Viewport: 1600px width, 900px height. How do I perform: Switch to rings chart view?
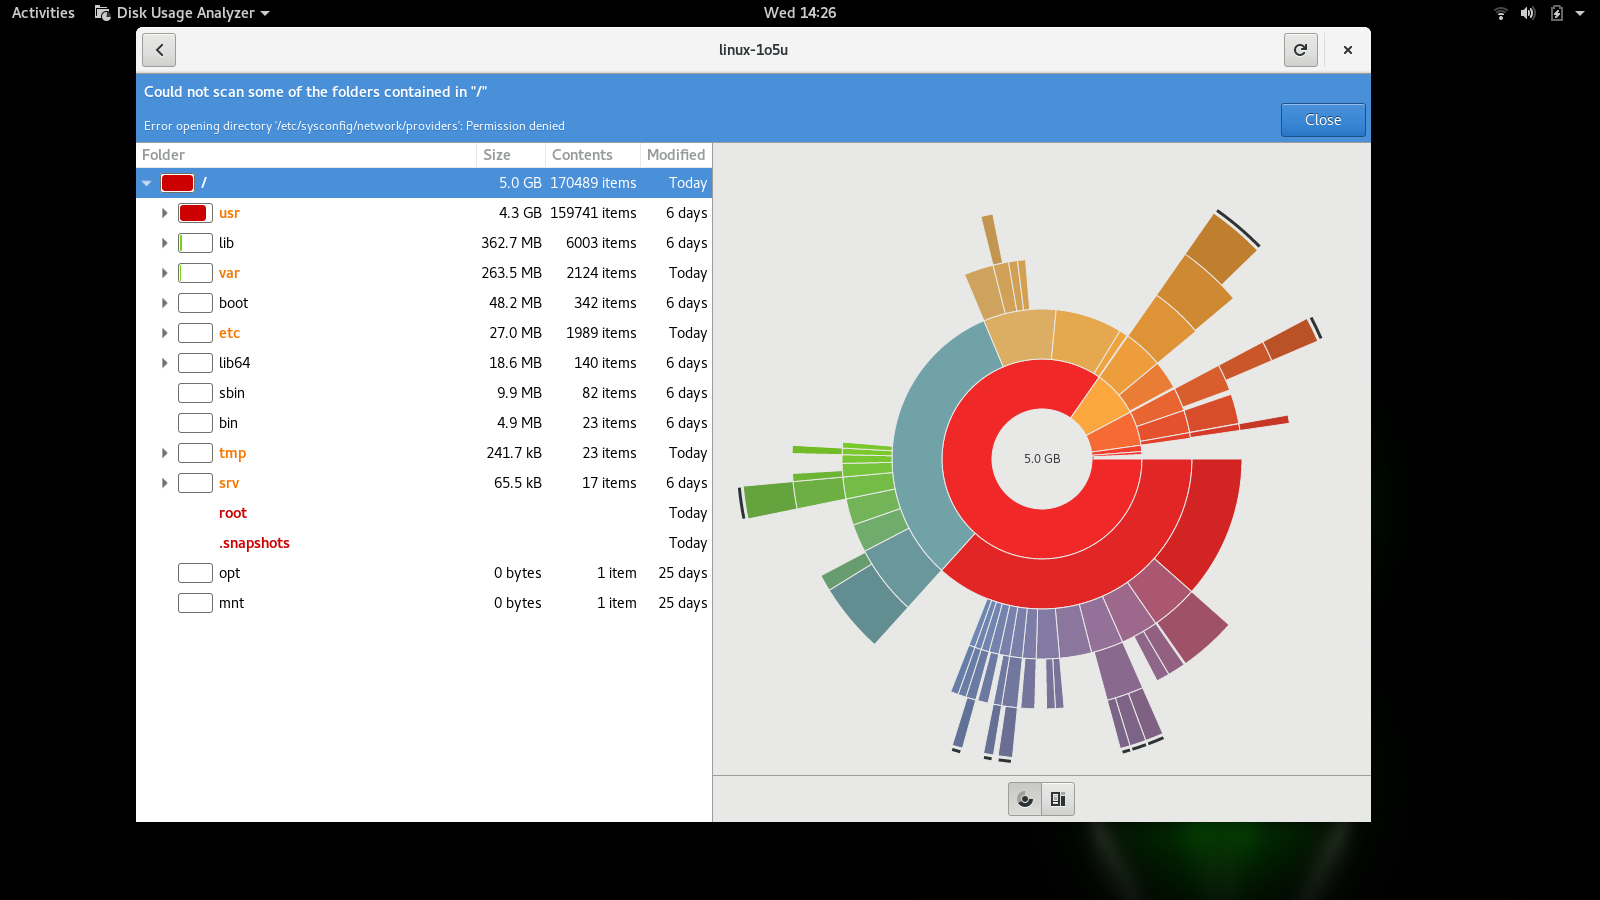pyautogui.click(x=1025, y=799)
